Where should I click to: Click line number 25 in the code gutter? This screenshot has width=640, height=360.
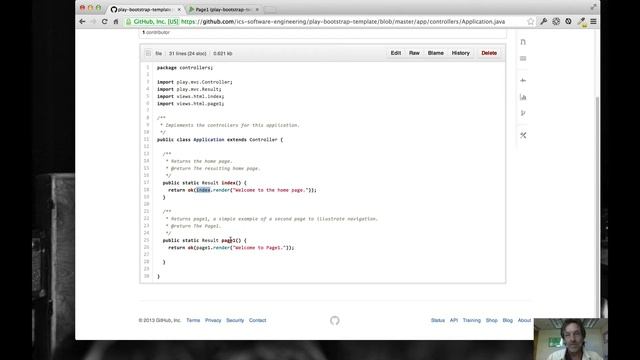coord(147,240)
